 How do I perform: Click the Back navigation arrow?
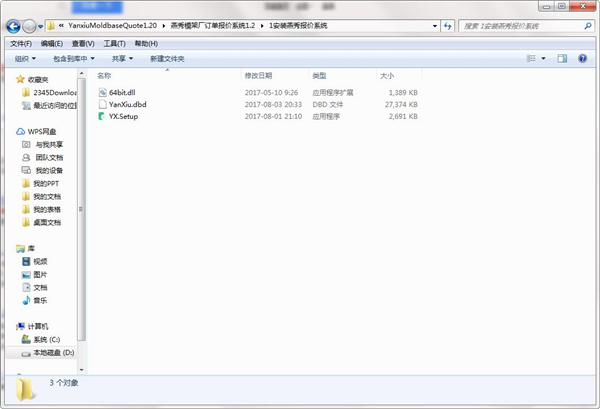(x=14, y=25)
